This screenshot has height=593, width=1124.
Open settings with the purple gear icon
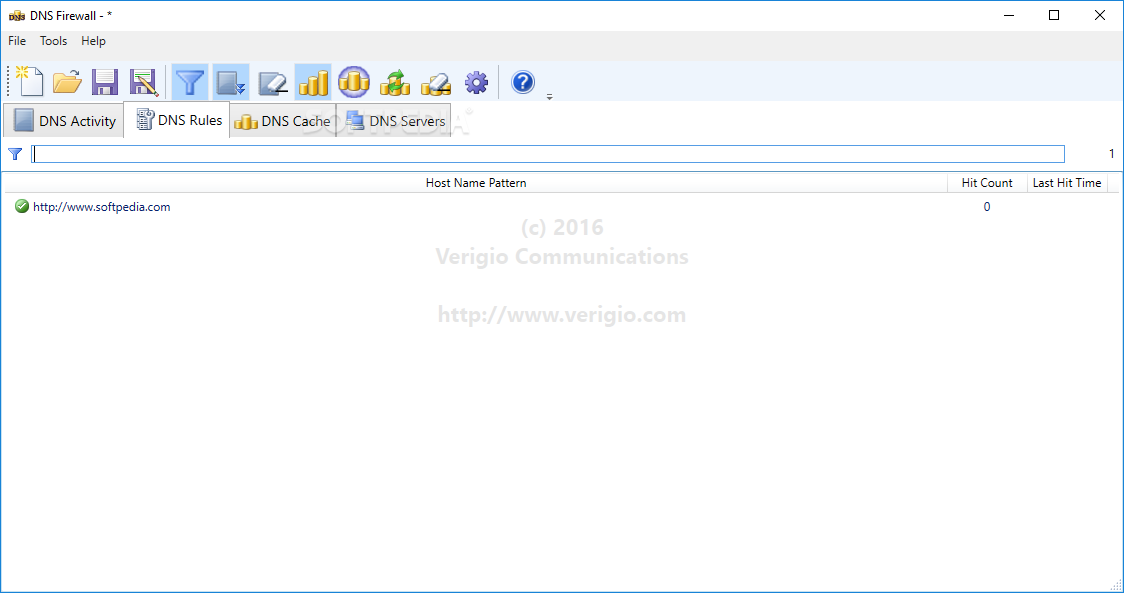point(477,82)
